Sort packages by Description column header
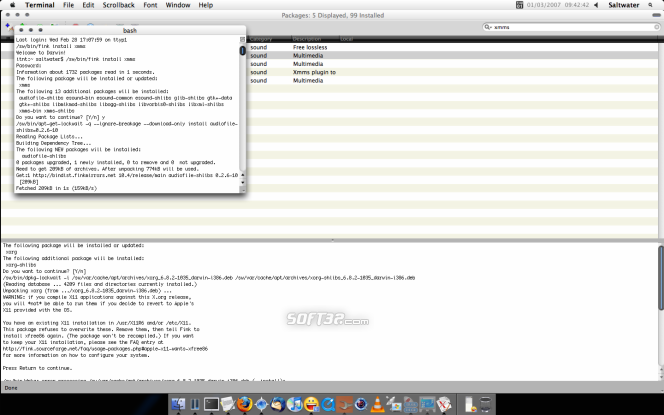 coord(307,39)
